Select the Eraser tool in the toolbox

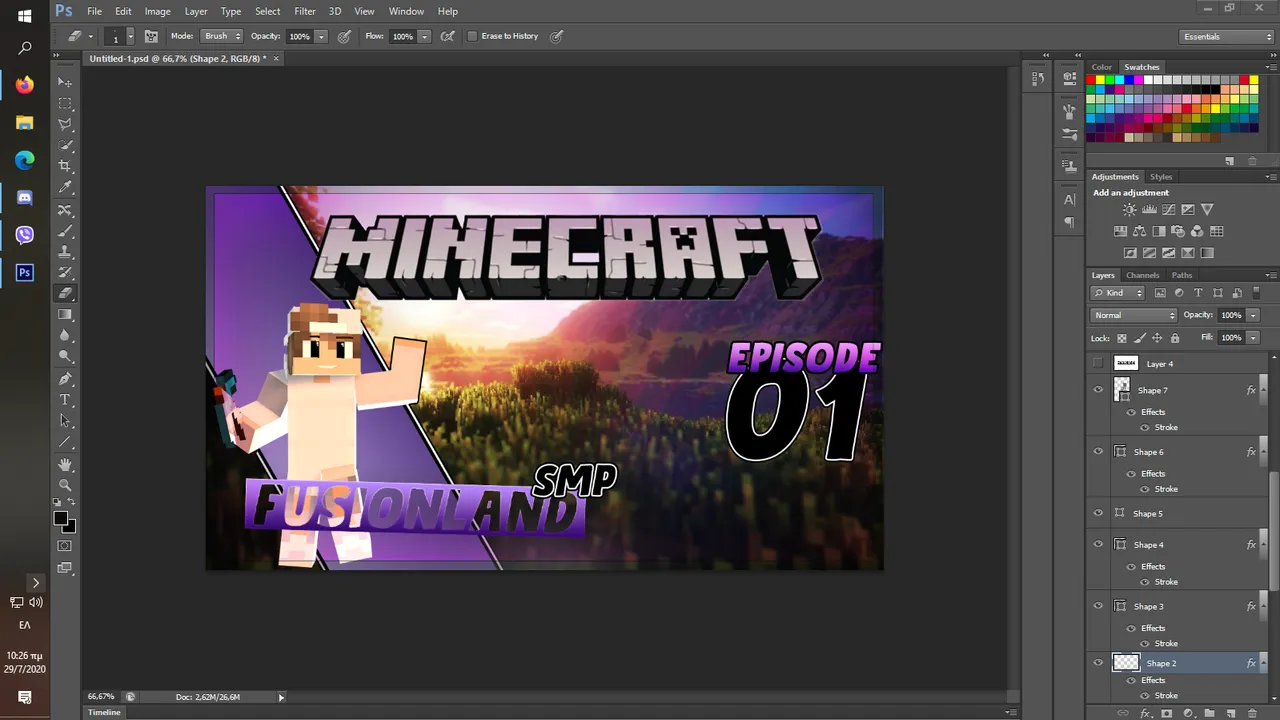[65, 294]
